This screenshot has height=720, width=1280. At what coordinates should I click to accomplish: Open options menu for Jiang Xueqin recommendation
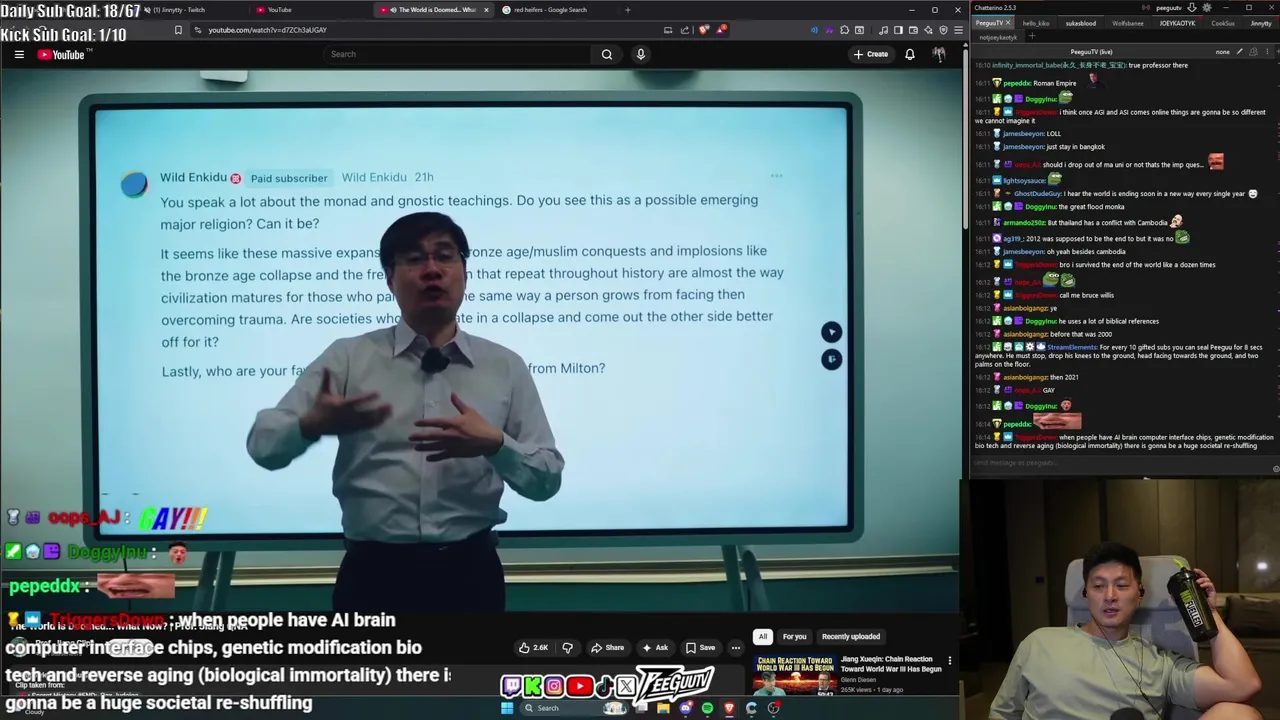coord(949,661)
